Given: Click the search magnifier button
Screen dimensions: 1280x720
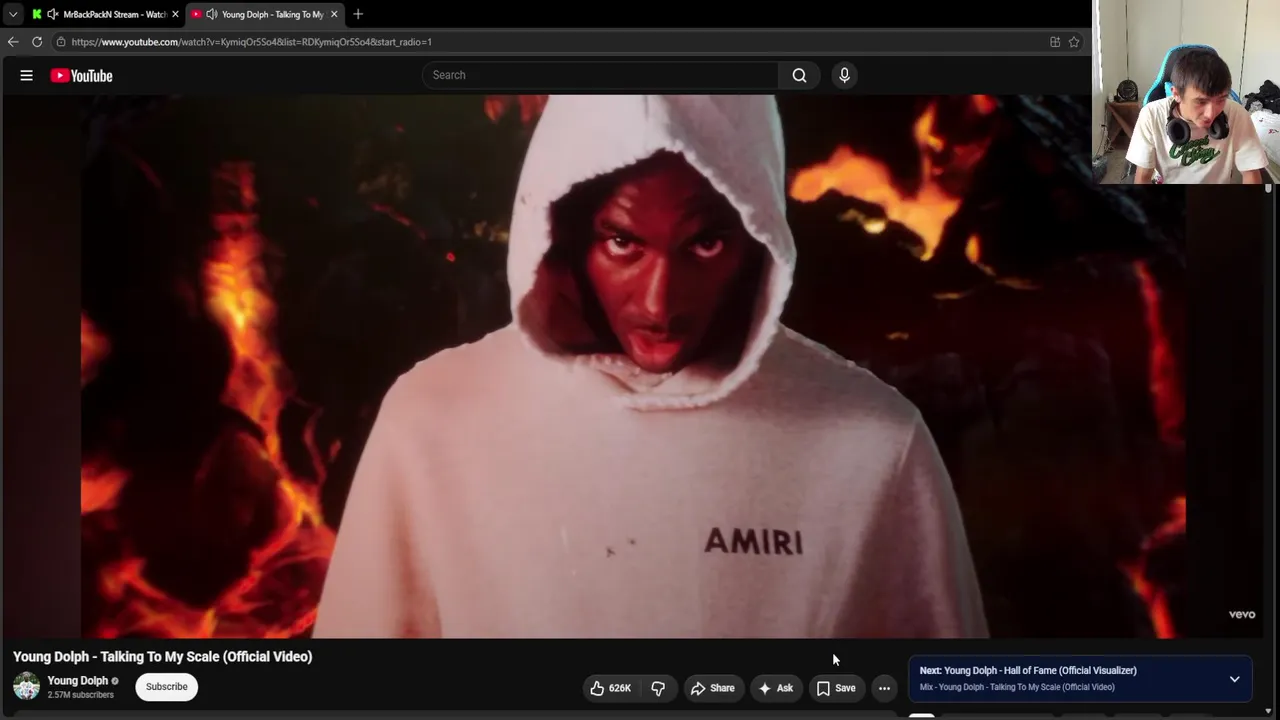Looking at the screenshot, I should point(799,75).
